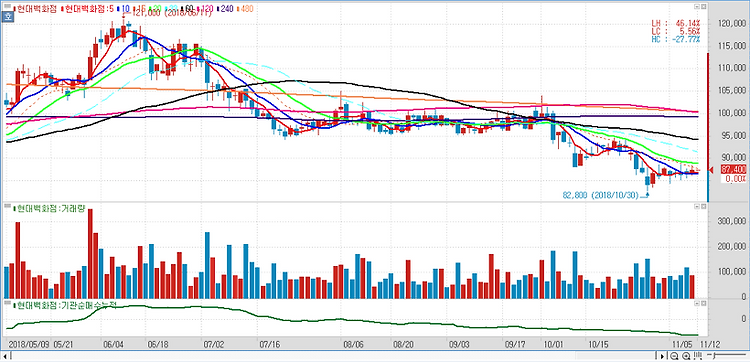The height and width of the screenshot is (362, 750).
Task: Select the 240-day moving average legend
Action: 225,9
